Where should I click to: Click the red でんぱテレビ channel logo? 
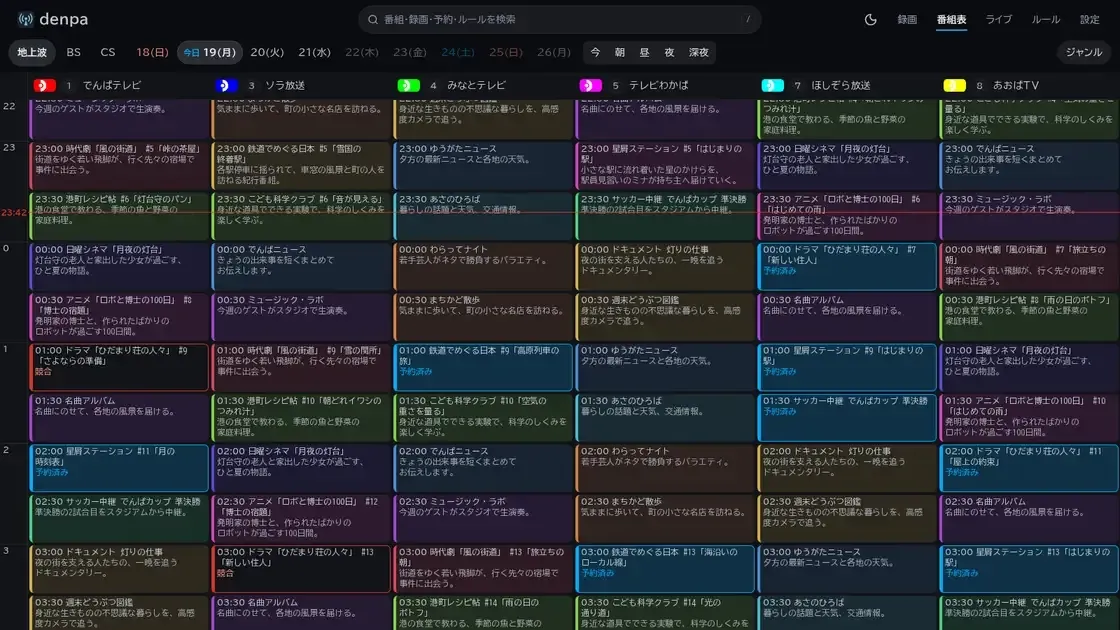click(x=44, y=85)
